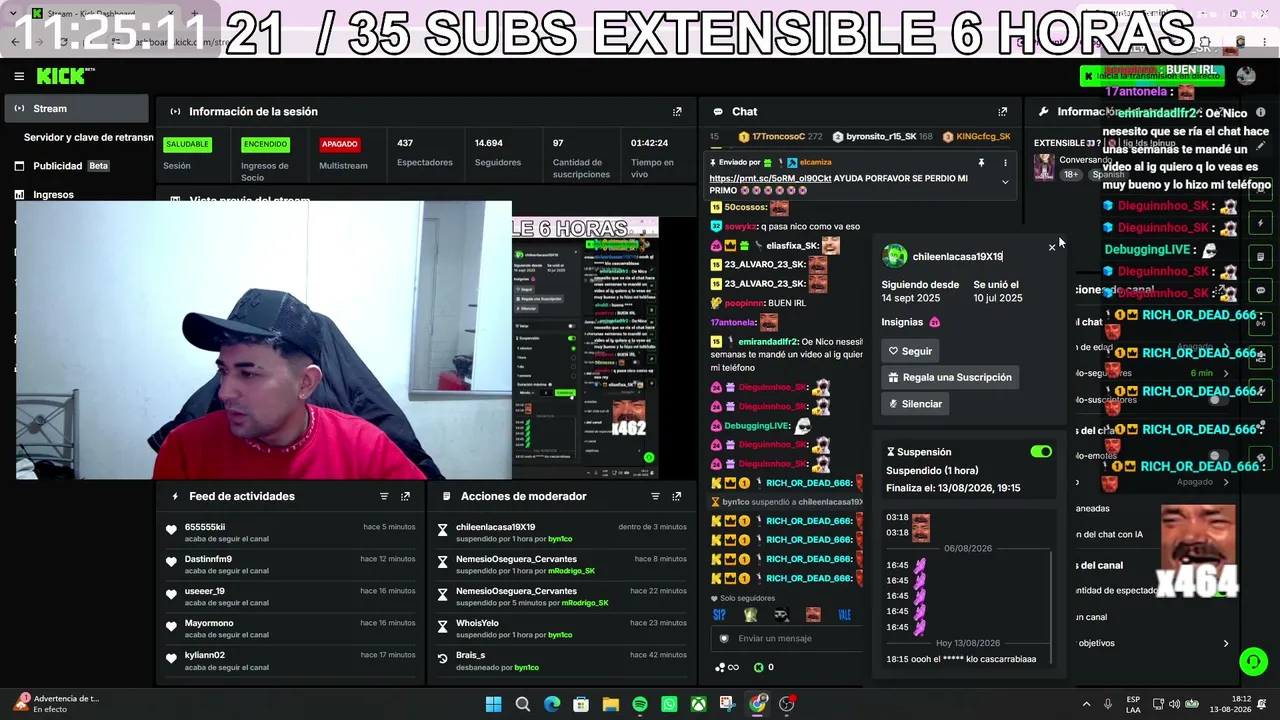Click the Silenciar button
This screenshot has width=1280, height=720.
click(915, 404)
